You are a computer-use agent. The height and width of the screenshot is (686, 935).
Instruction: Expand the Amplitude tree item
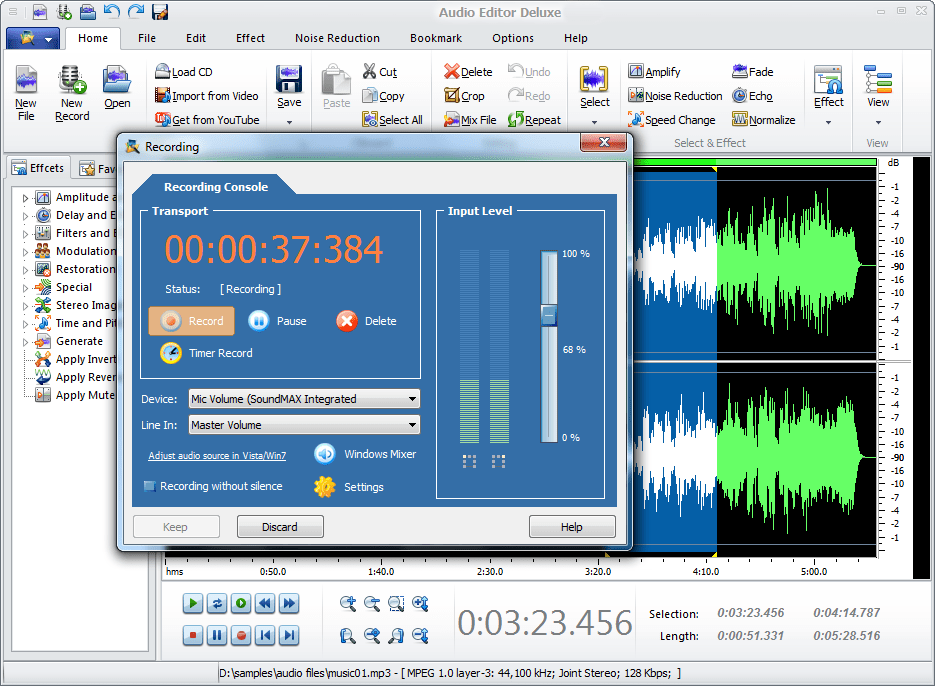26,197
